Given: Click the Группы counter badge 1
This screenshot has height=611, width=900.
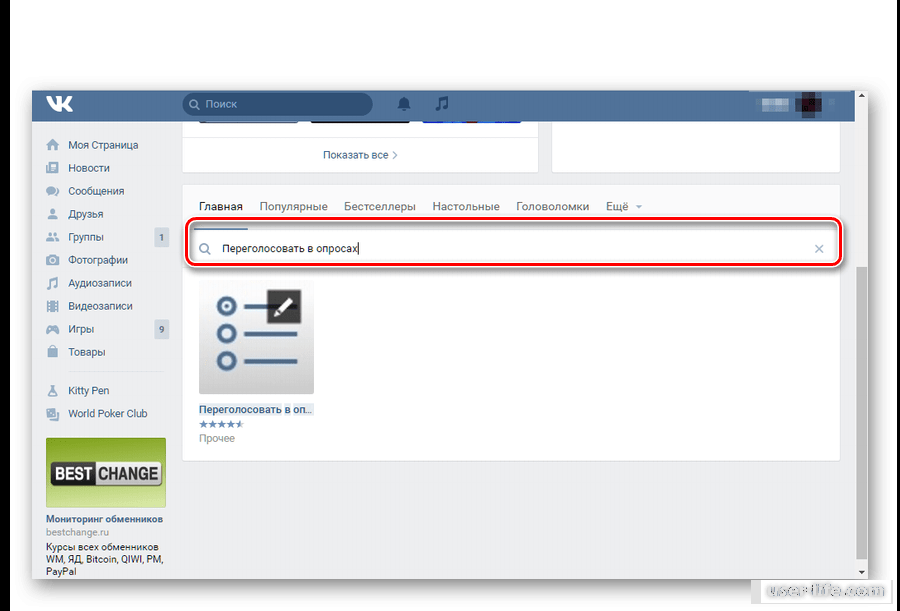Looking at the screenshot, I should (x=161, y=237).
